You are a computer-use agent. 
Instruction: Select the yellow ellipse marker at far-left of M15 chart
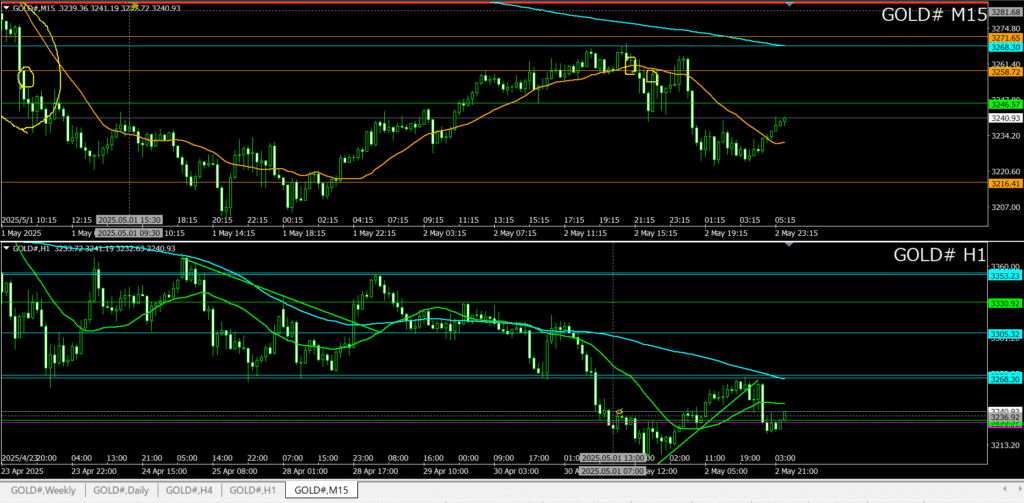click(27, 77)
